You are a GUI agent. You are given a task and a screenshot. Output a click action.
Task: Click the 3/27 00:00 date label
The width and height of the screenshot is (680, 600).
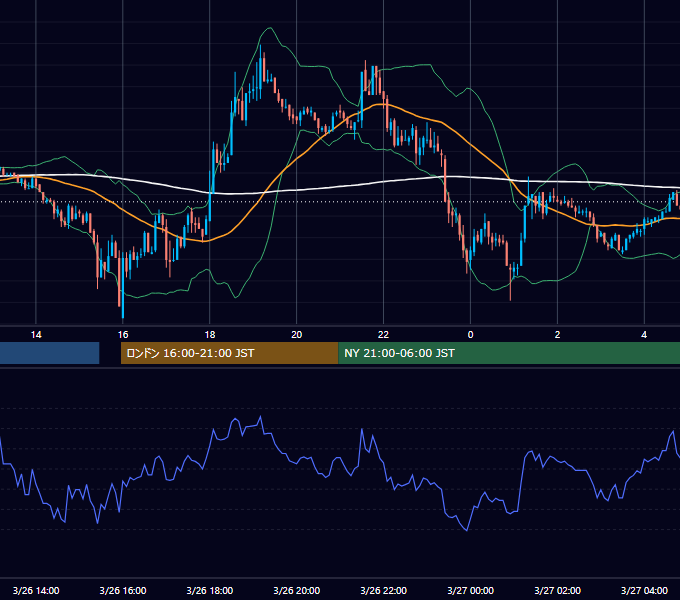pyautogui.click(x=471, y=590)
